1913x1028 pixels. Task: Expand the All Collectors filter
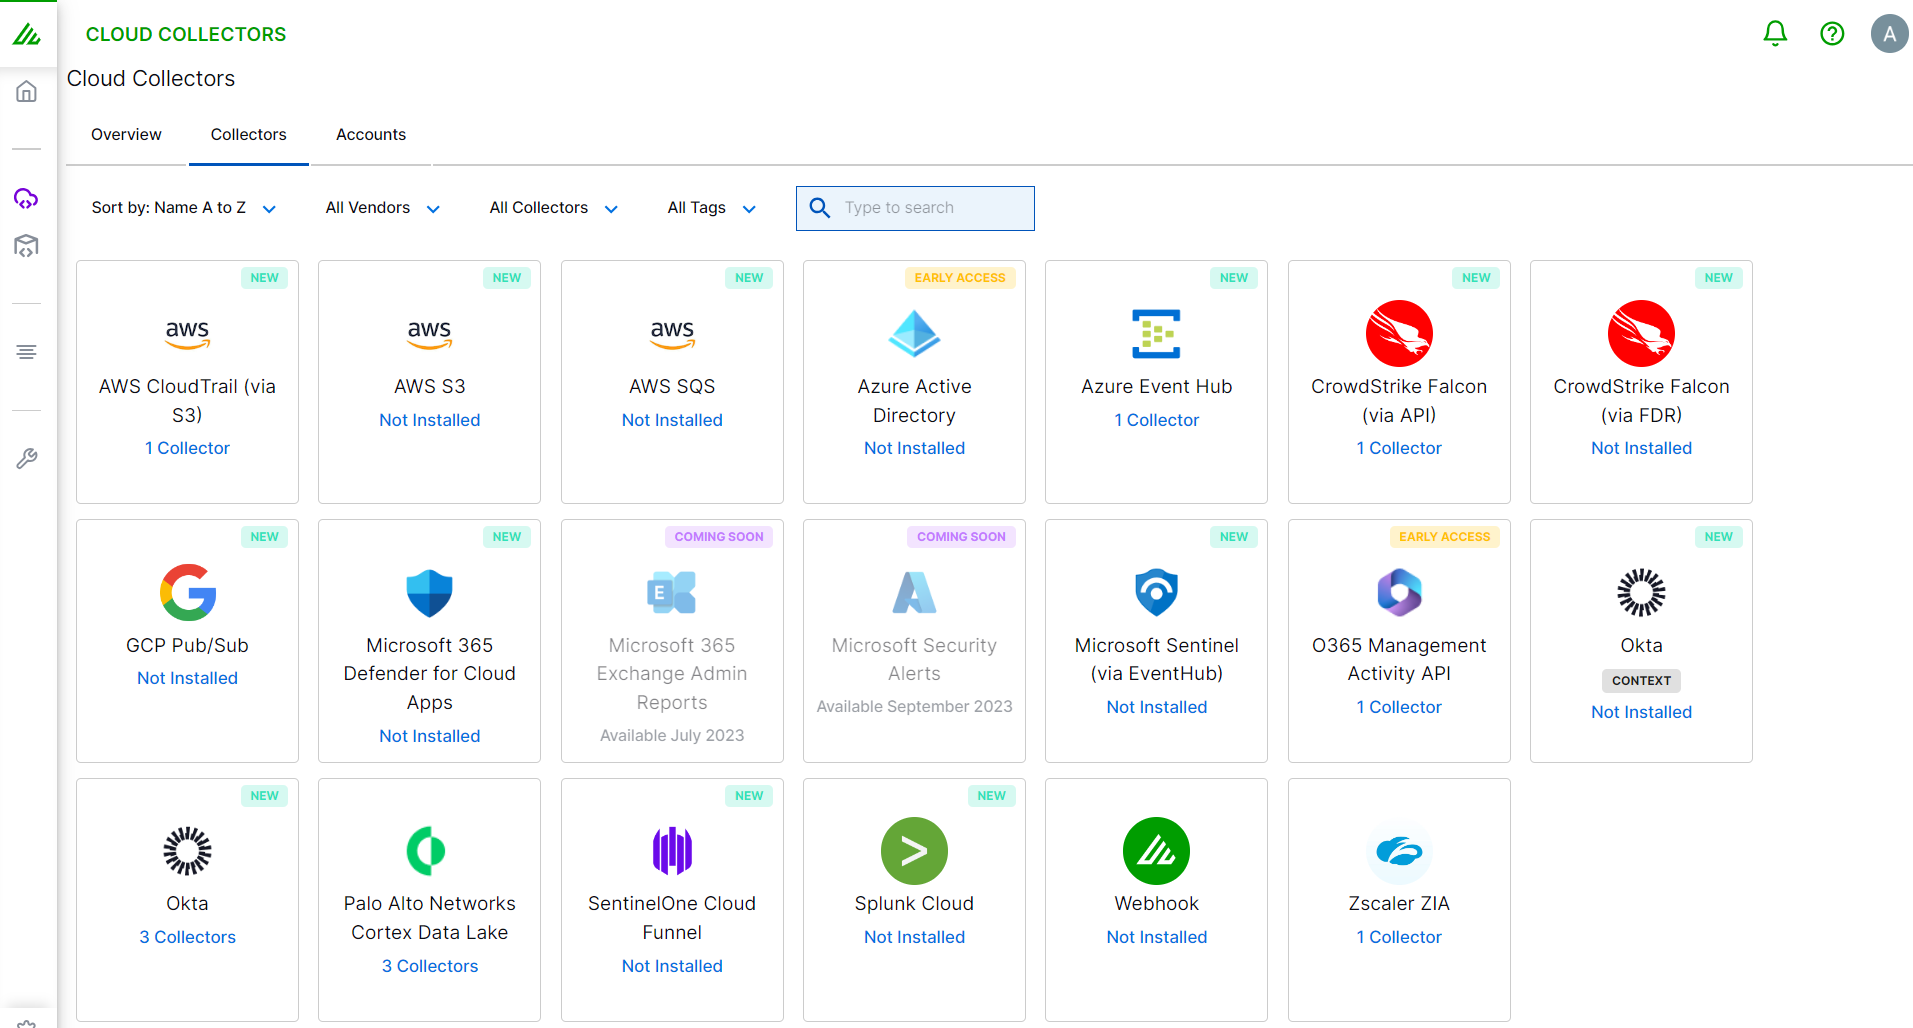(554, 208)
